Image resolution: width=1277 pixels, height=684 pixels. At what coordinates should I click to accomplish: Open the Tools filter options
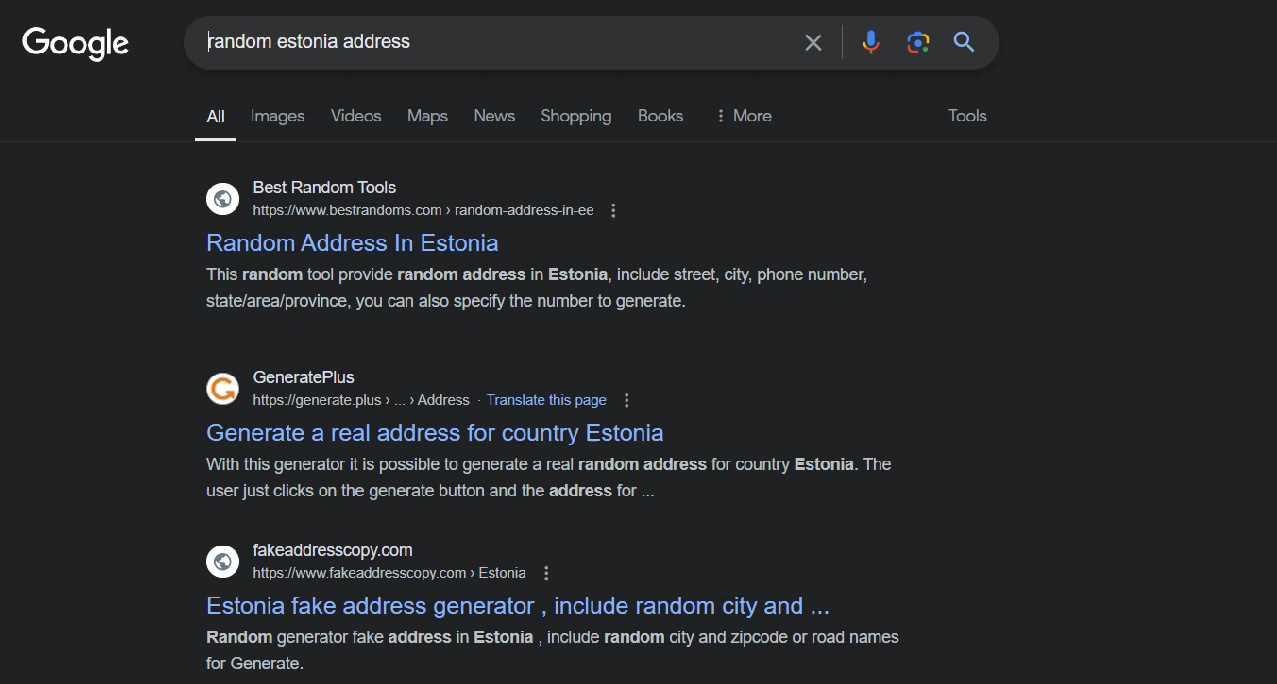coord(967,116)
